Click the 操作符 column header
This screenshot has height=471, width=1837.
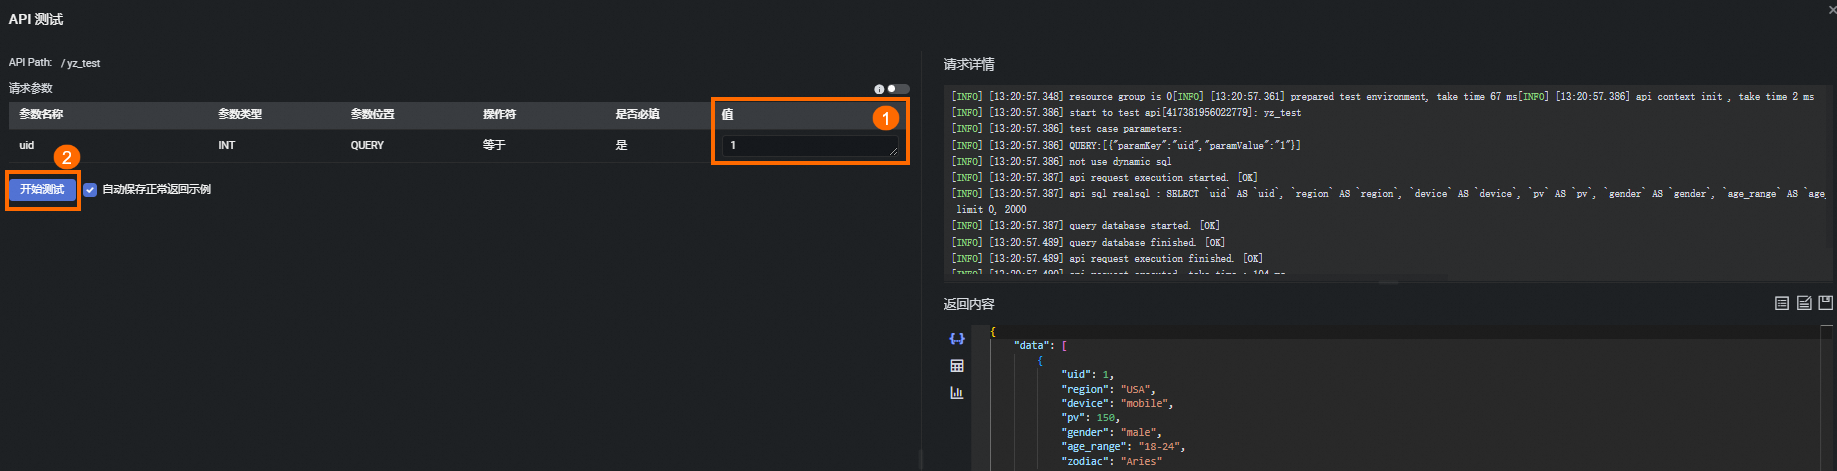[x=499, y=114]
